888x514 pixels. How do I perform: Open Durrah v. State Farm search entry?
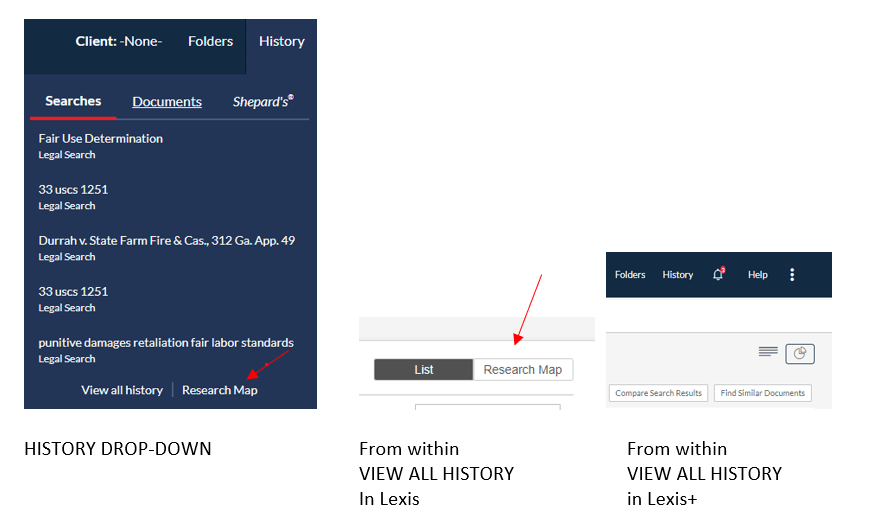166,241
